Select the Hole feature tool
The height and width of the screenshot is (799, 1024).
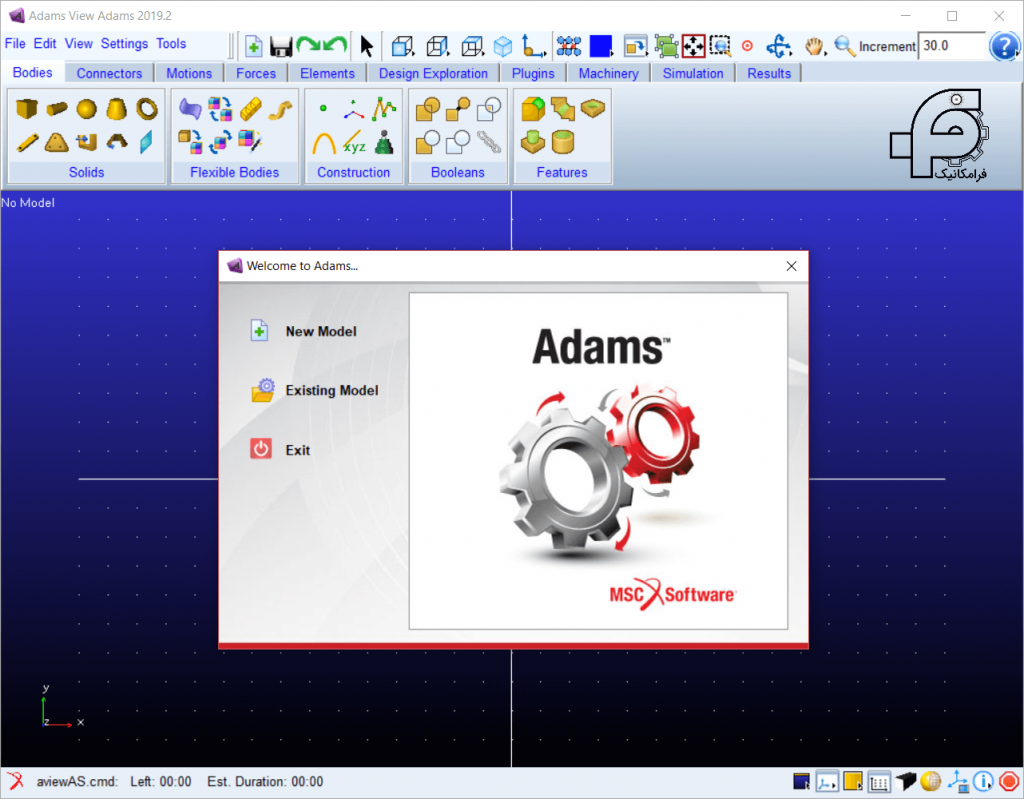pos(593,108)
